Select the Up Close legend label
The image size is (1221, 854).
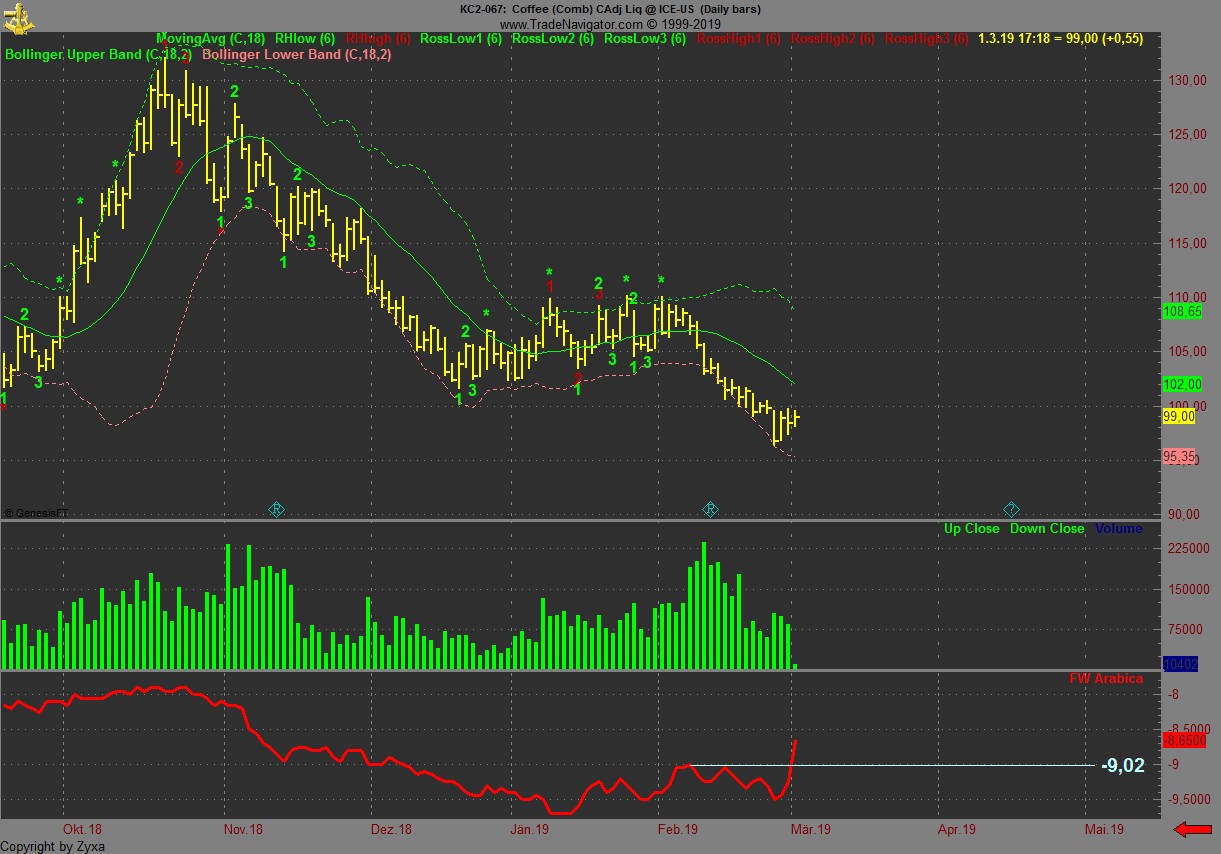tap(971, 528)
